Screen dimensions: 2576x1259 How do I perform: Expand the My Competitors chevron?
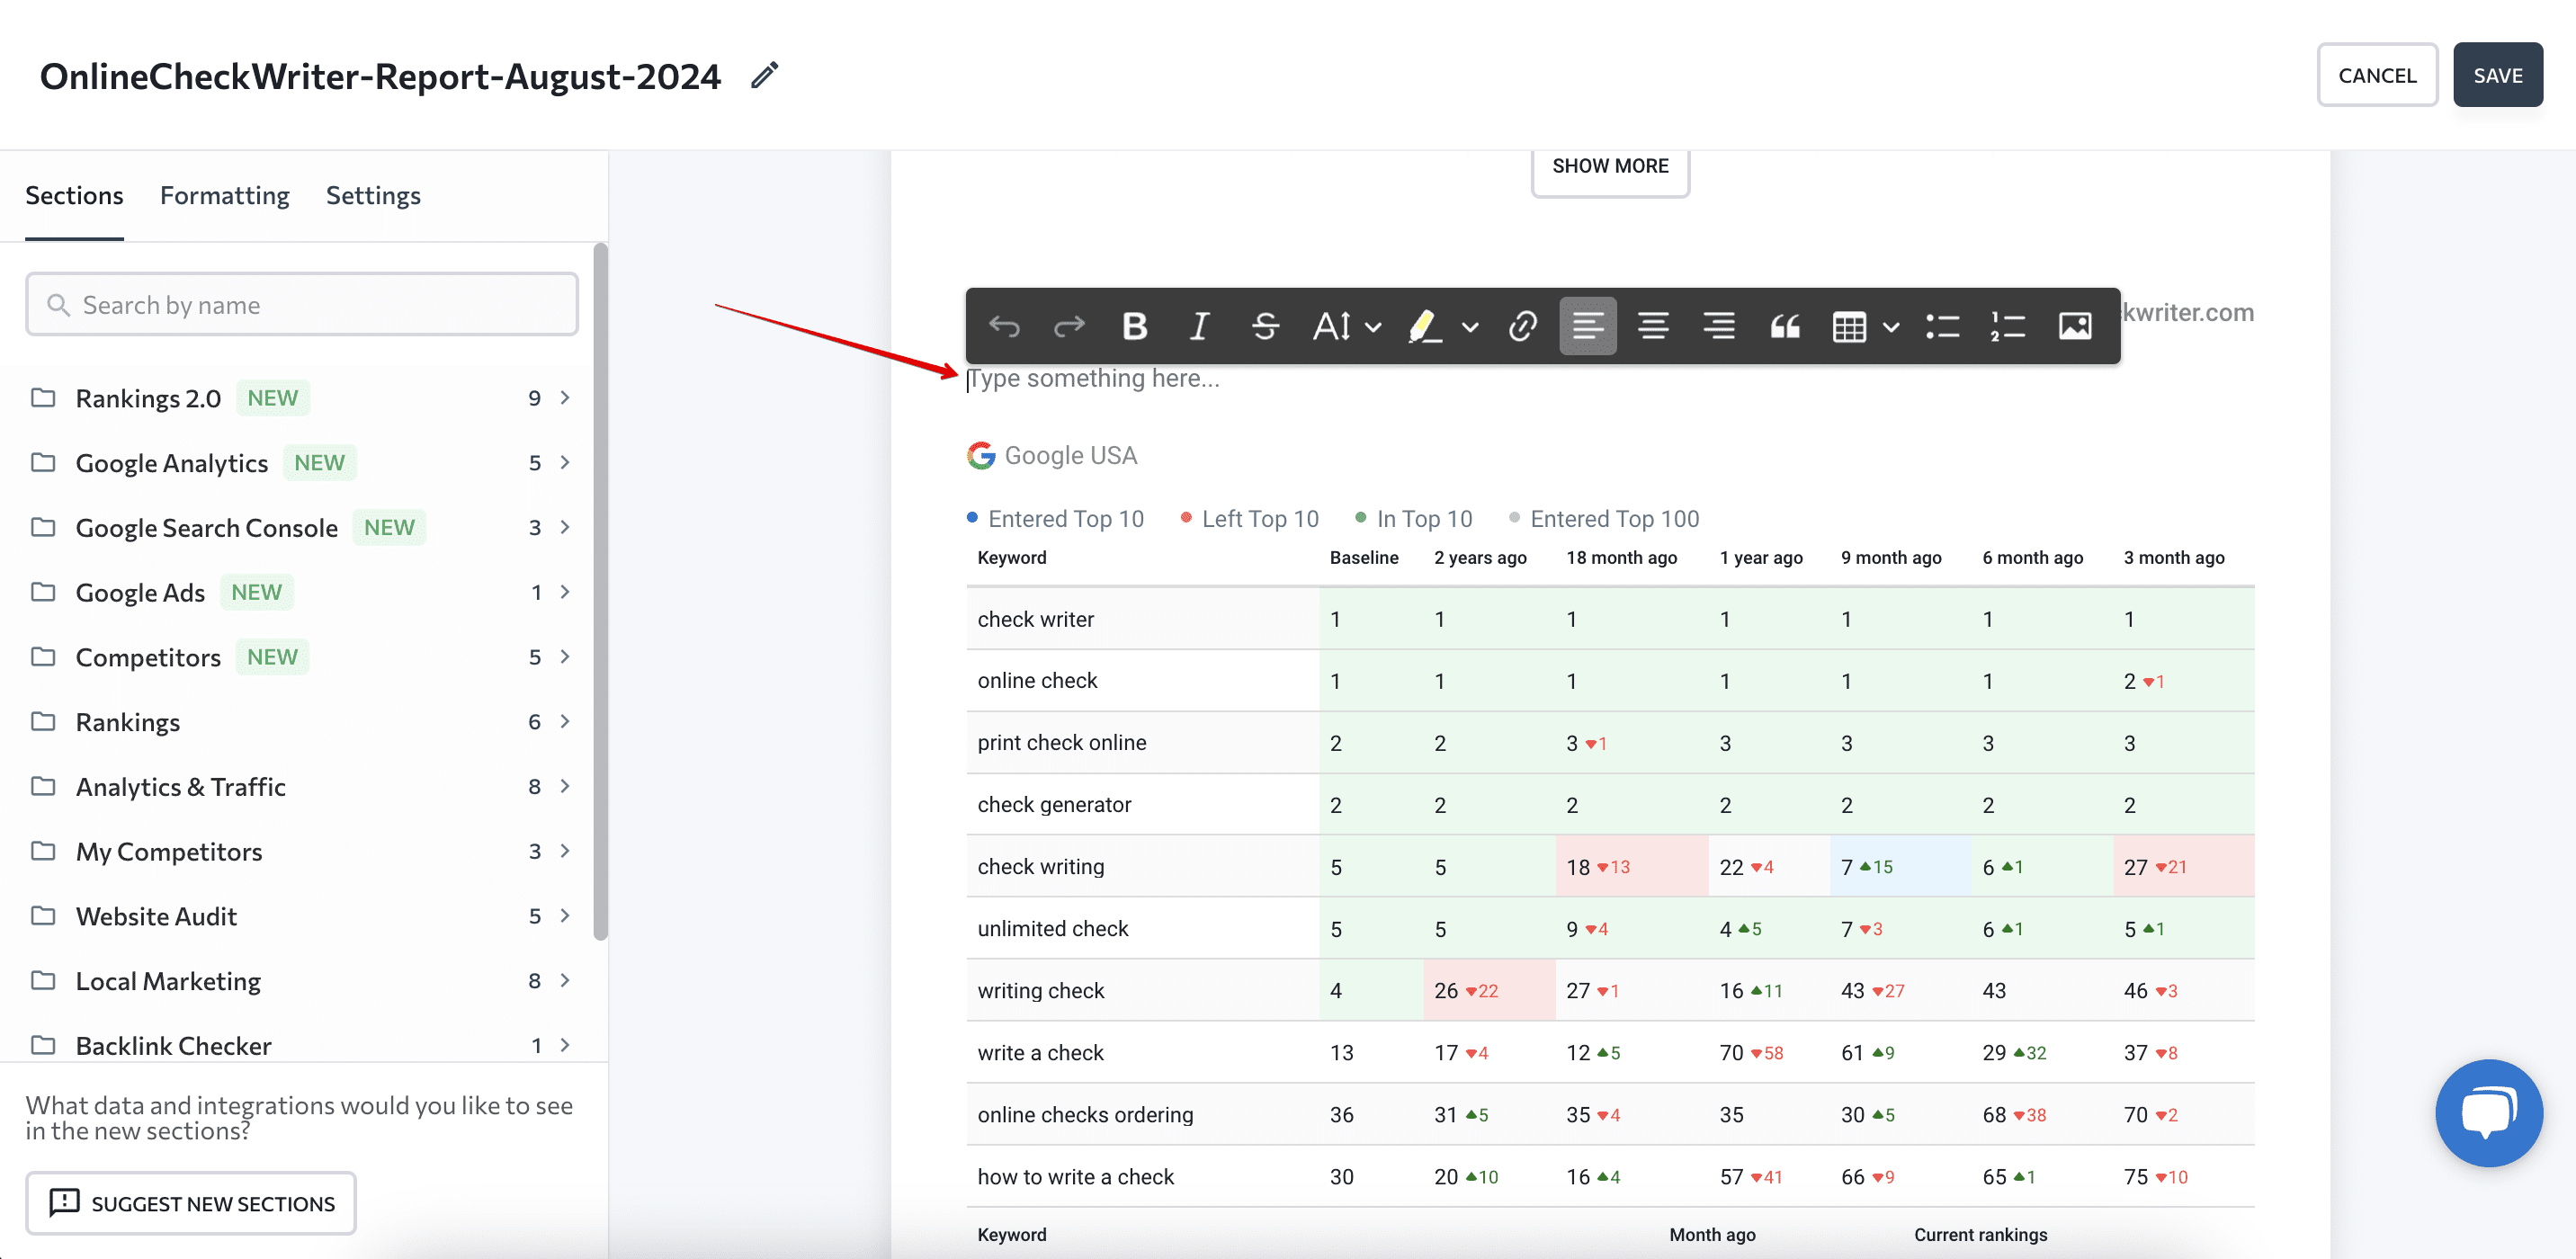565,851
